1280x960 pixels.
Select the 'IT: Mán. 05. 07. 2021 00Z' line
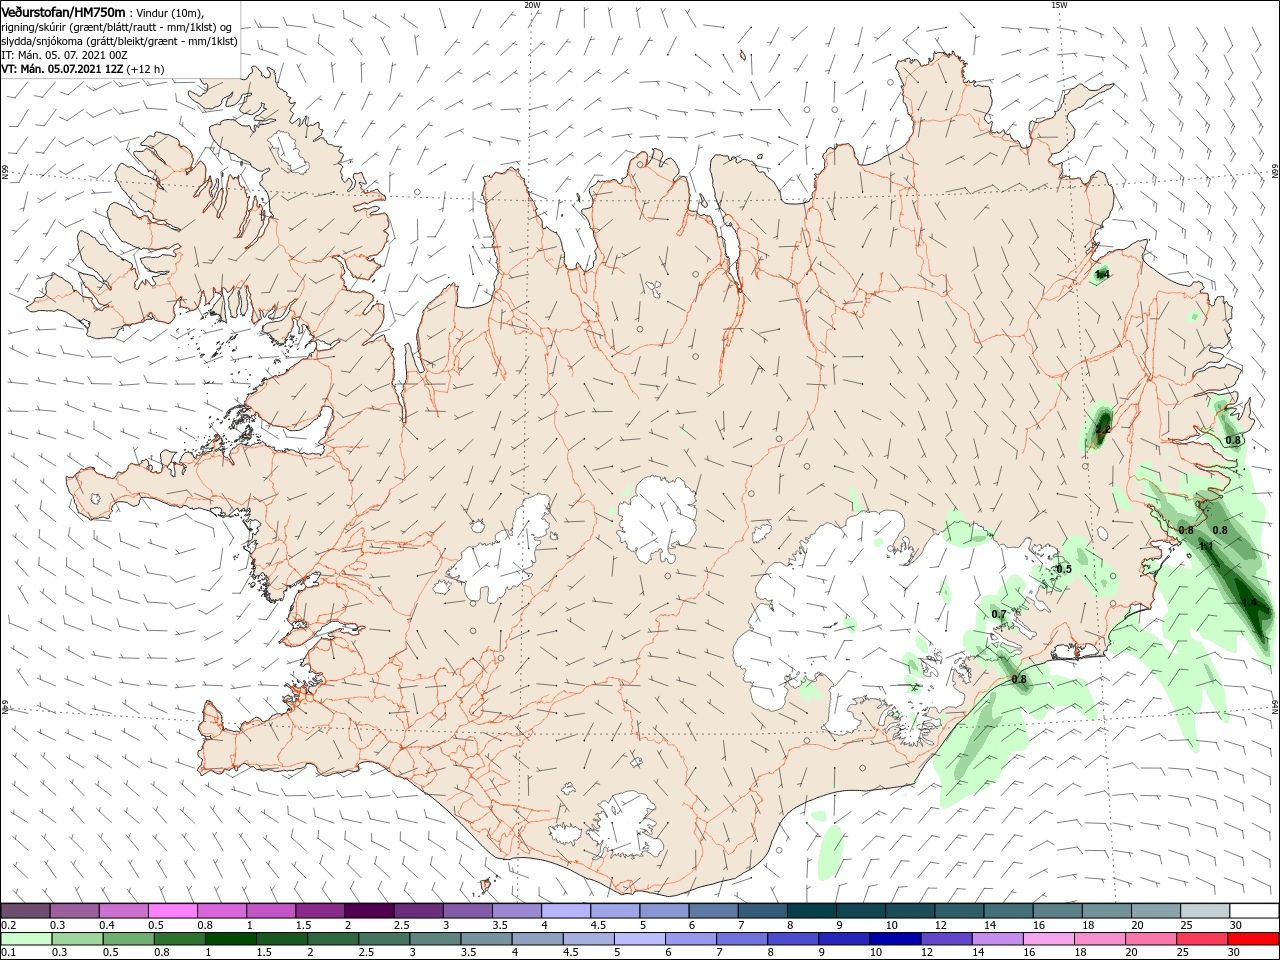click(x=63, y=55)
